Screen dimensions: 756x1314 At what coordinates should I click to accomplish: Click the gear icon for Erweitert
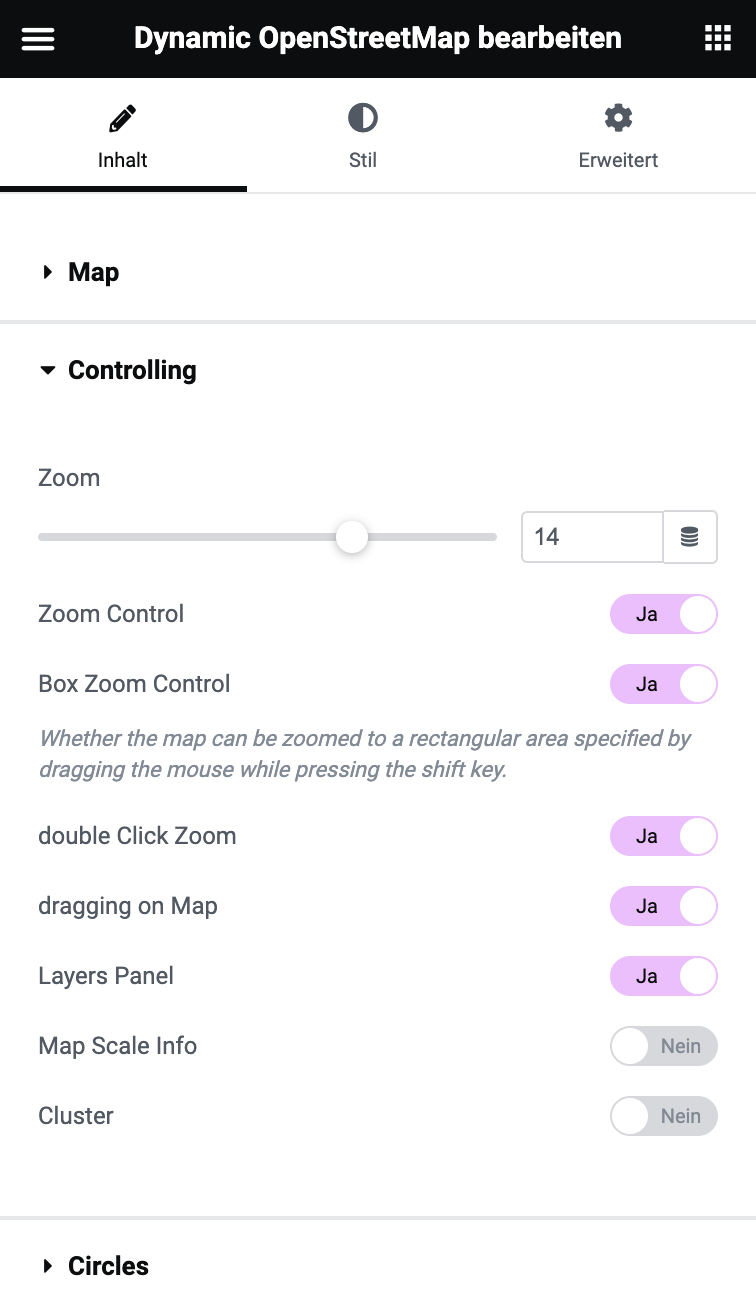click(618, 118)
